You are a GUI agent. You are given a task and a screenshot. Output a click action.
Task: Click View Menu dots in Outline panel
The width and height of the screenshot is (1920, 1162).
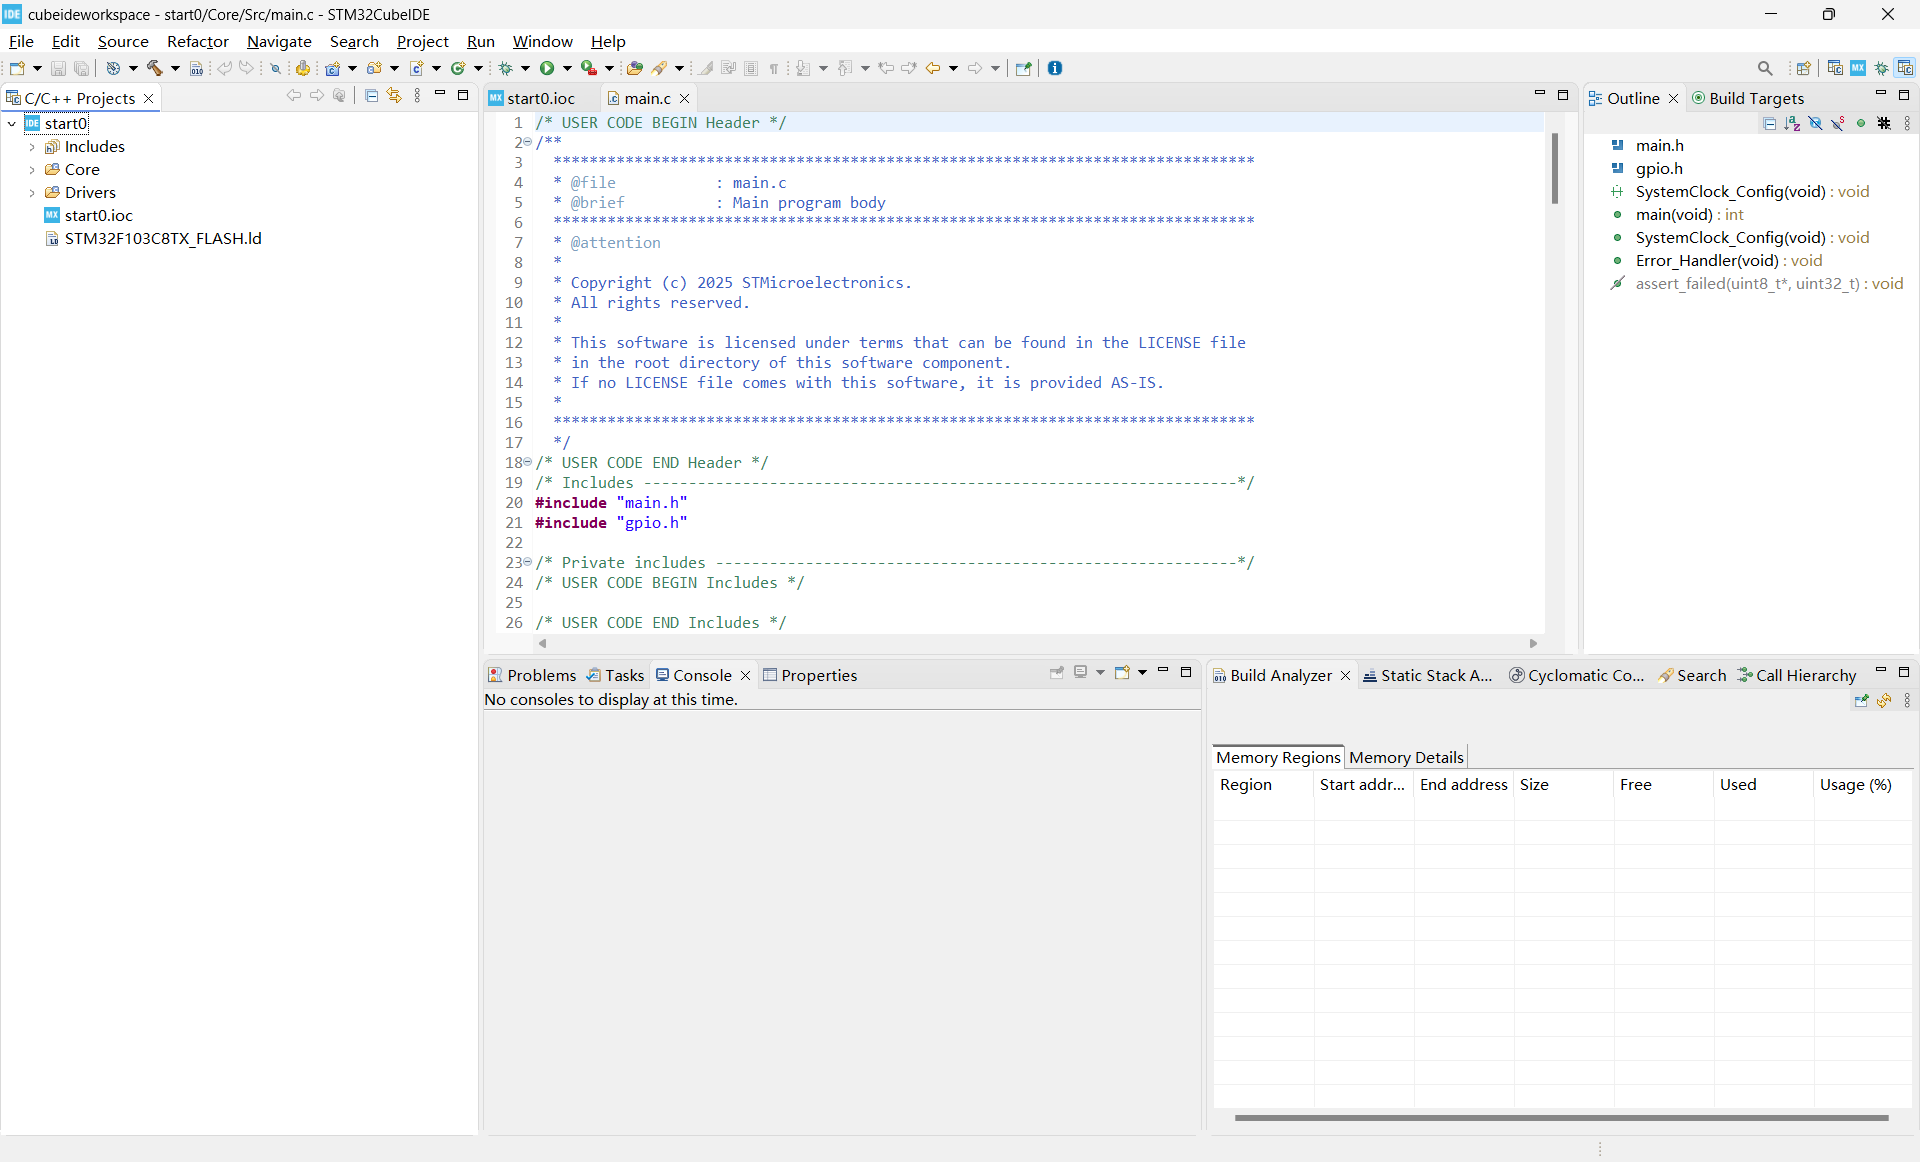point(1907,123)
